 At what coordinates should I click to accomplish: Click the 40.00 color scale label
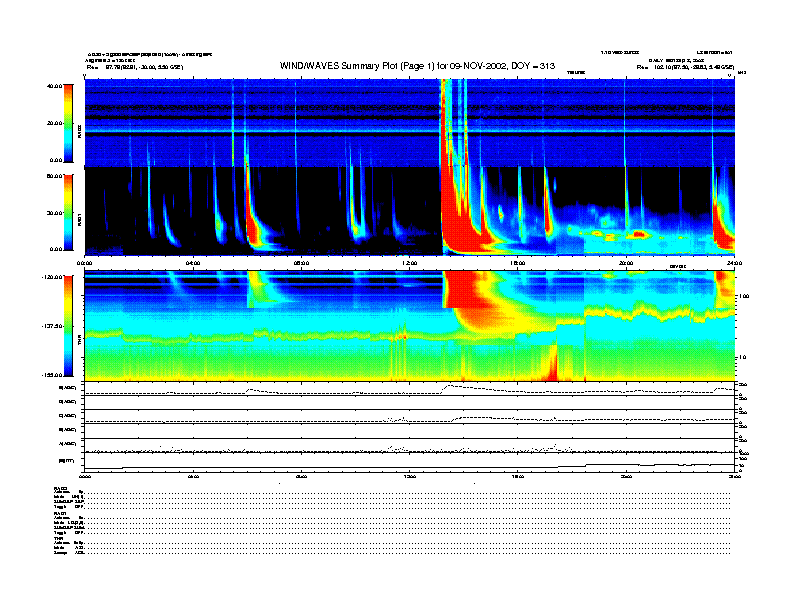coord(54,86)
